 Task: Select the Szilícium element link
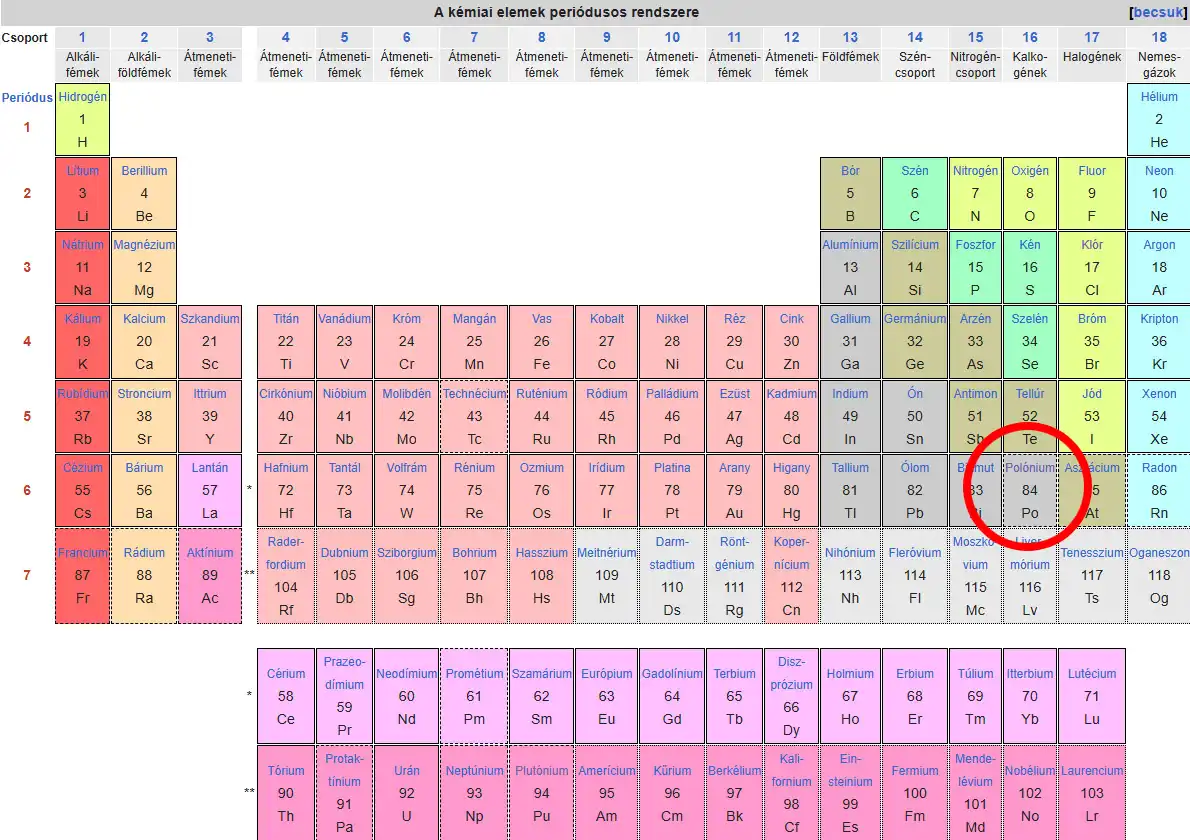click(x=915, y=244)
